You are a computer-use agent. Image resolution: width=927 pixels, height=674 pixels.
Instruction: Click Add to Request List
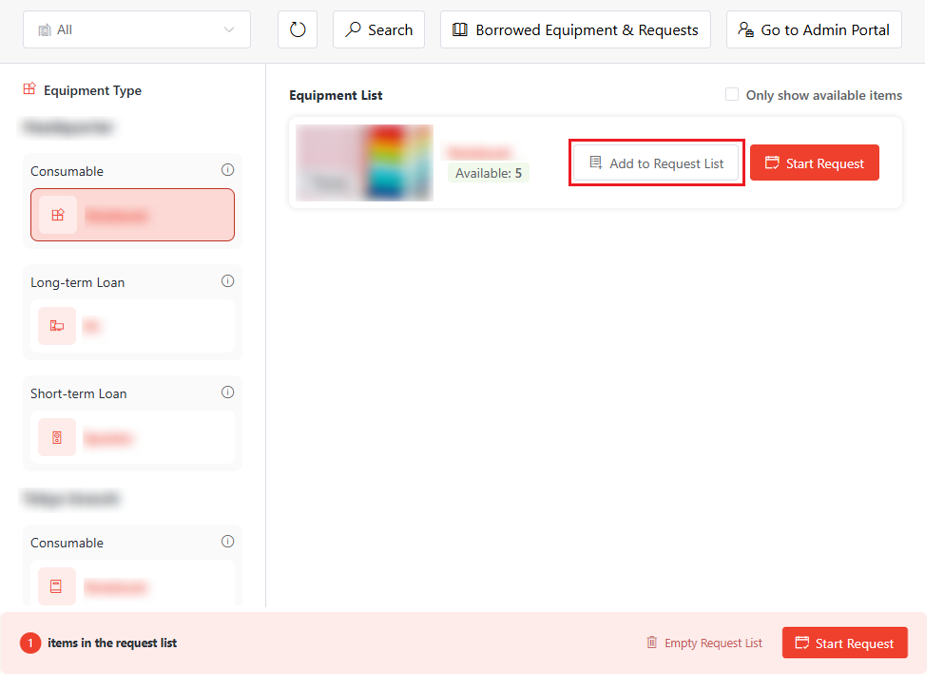point(656,163)
